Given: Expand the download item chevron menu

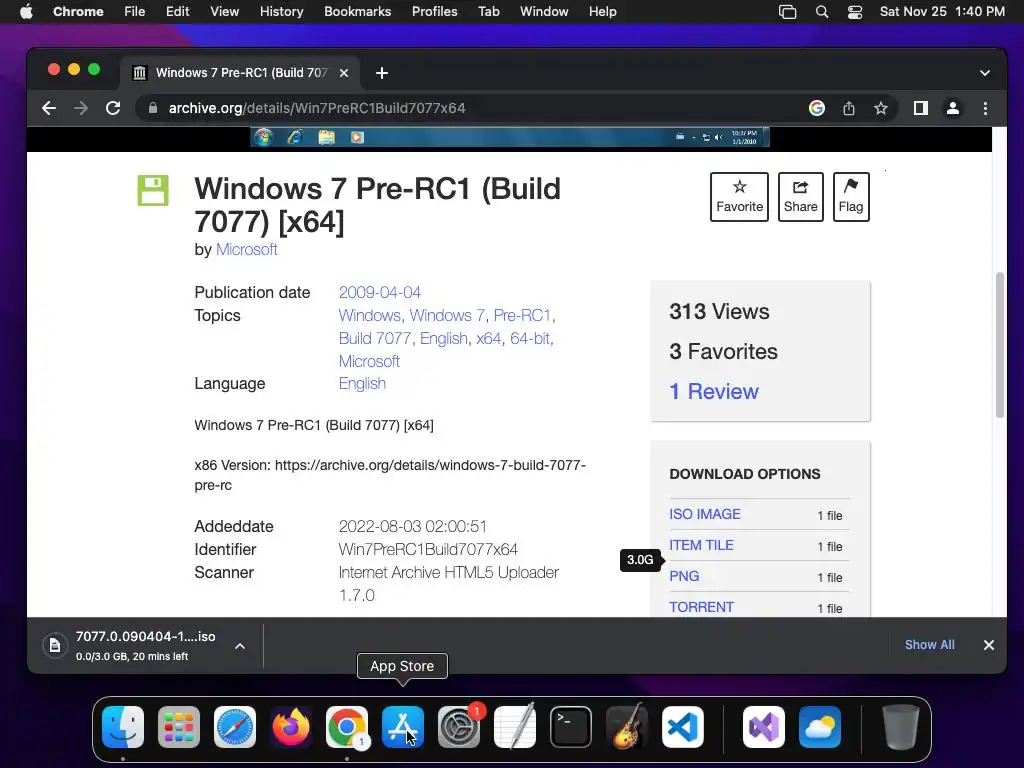Looking at the screenshot, I should point(240,646).
